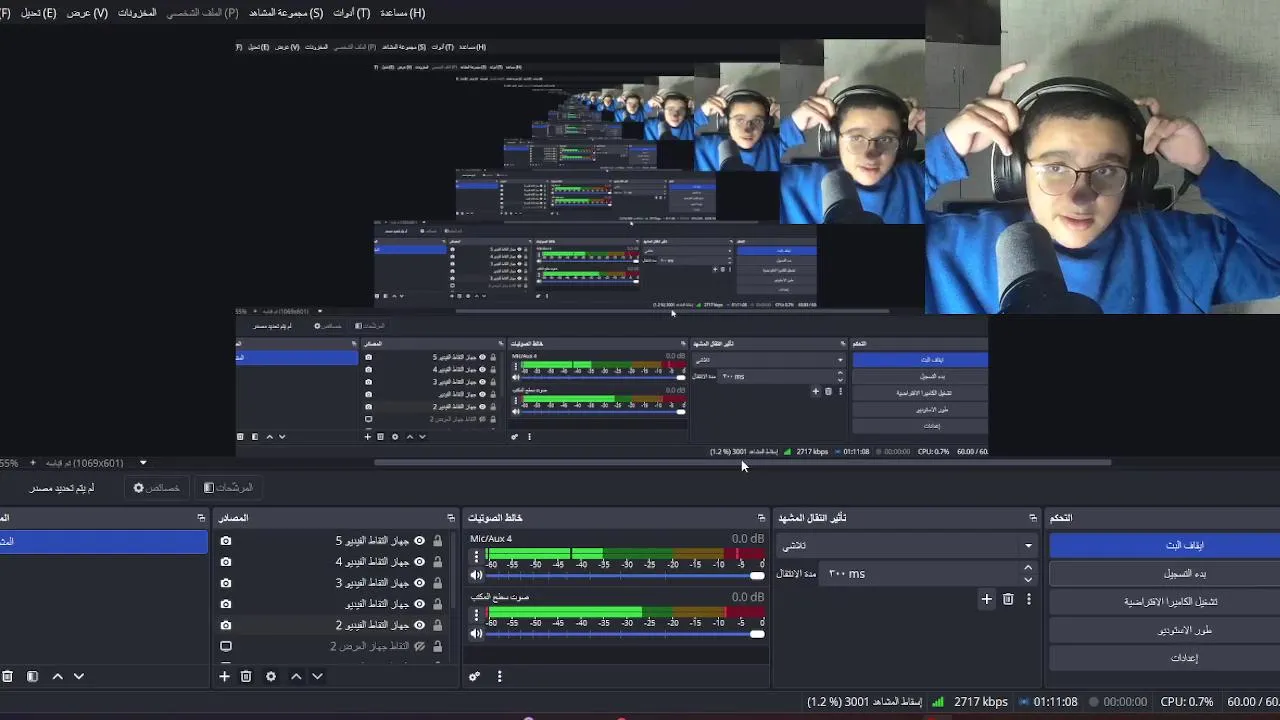Screen dimensions: 1280x720
Task: Hide جهاز التقاط الفيديو 4 with eye icon
Action: [420, 562]
